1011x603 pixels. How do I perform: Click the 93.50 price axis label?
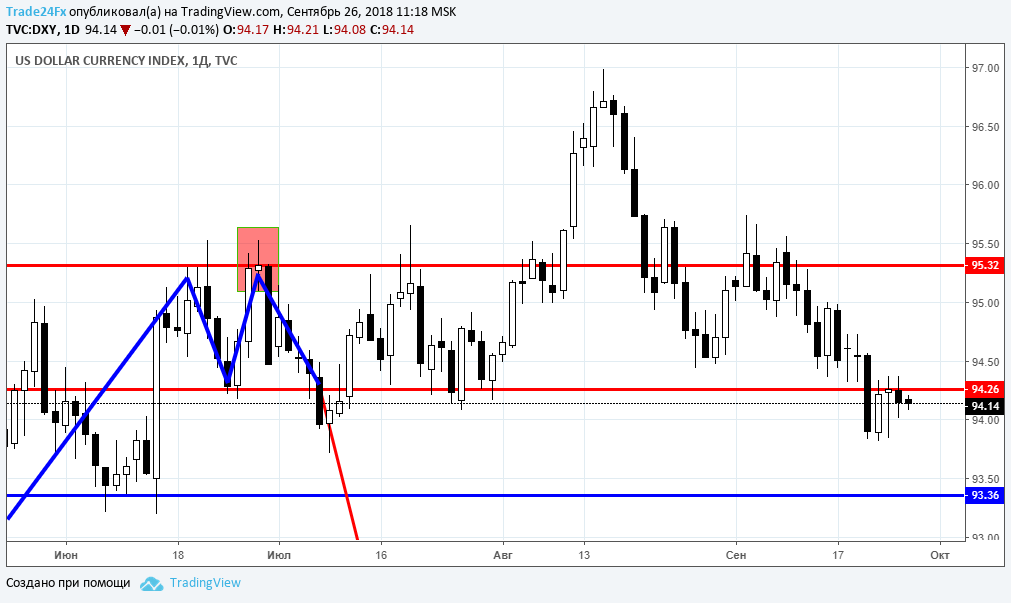point(986,479)
